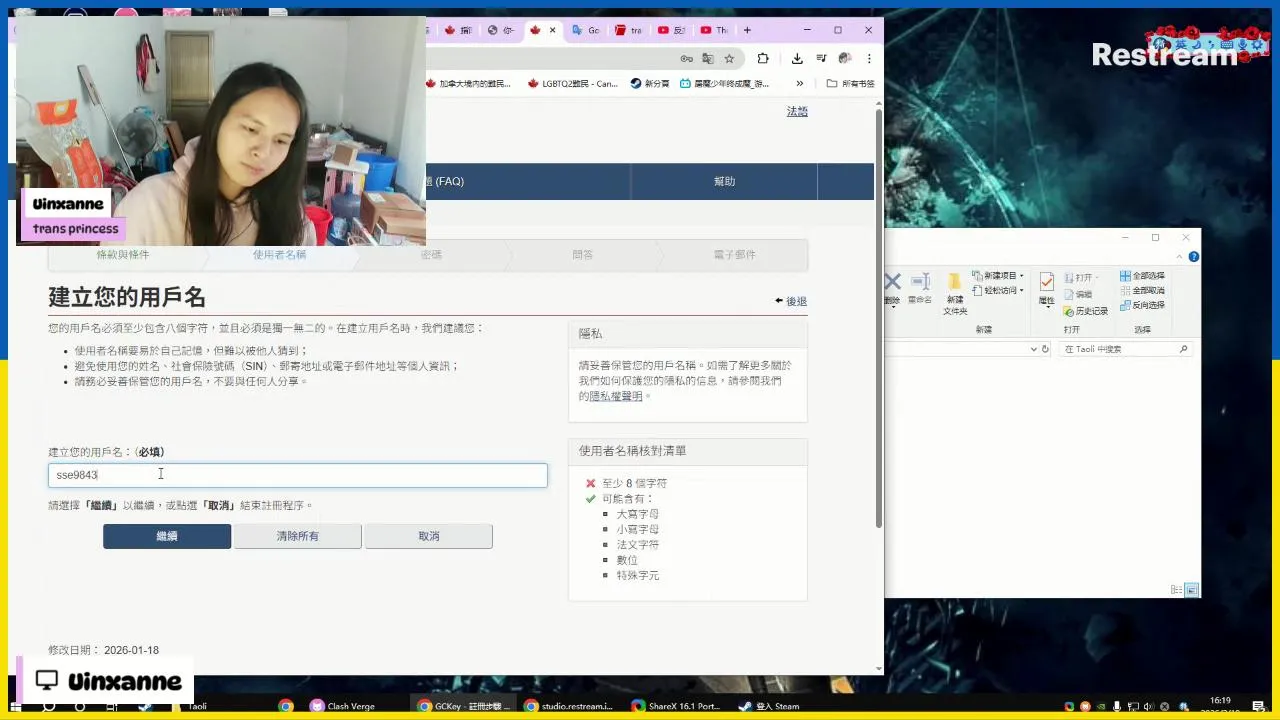Switch to the Google Translate tab
This screenshot has width=1280, height=720.
coord(585,30)
